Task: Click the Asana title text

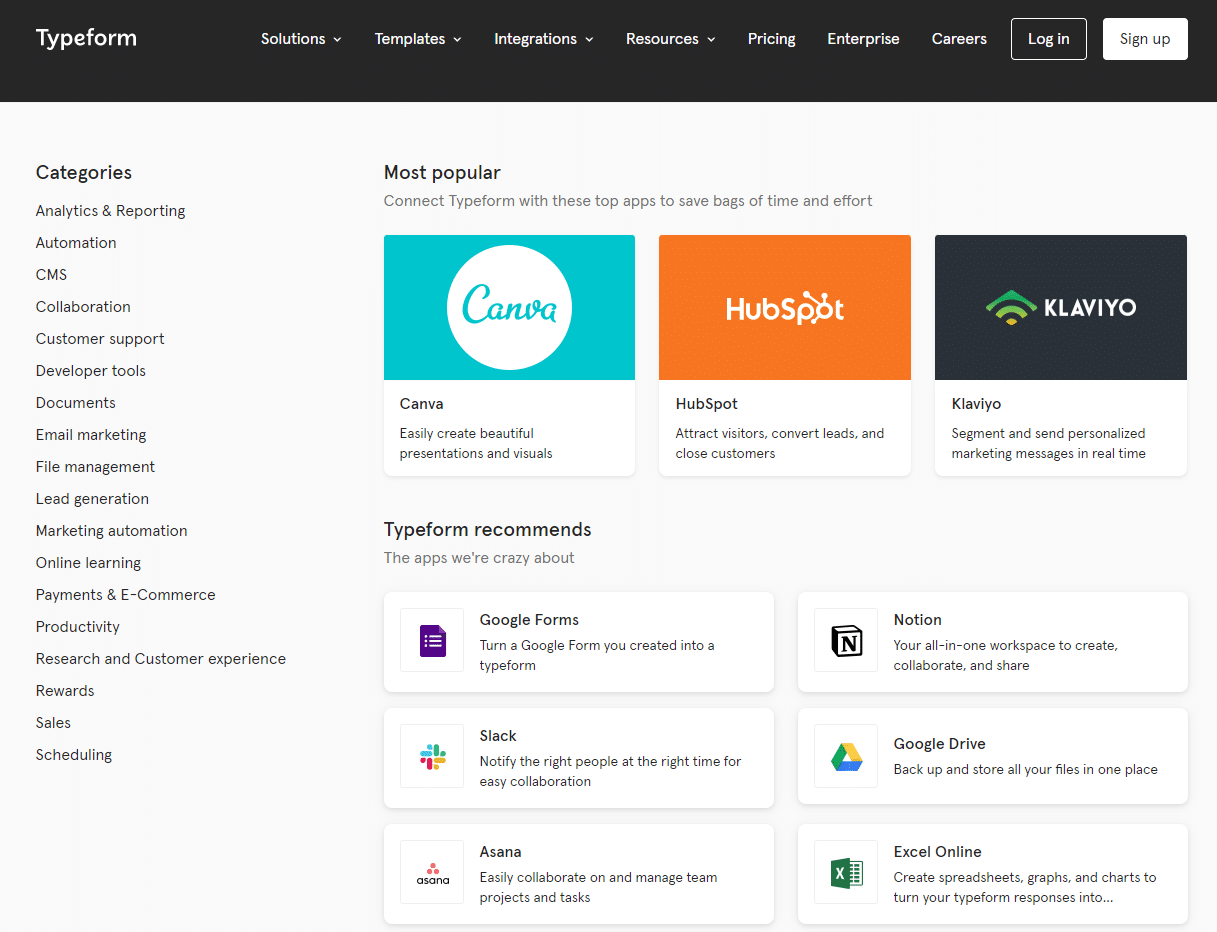Action: click(501, 852)
